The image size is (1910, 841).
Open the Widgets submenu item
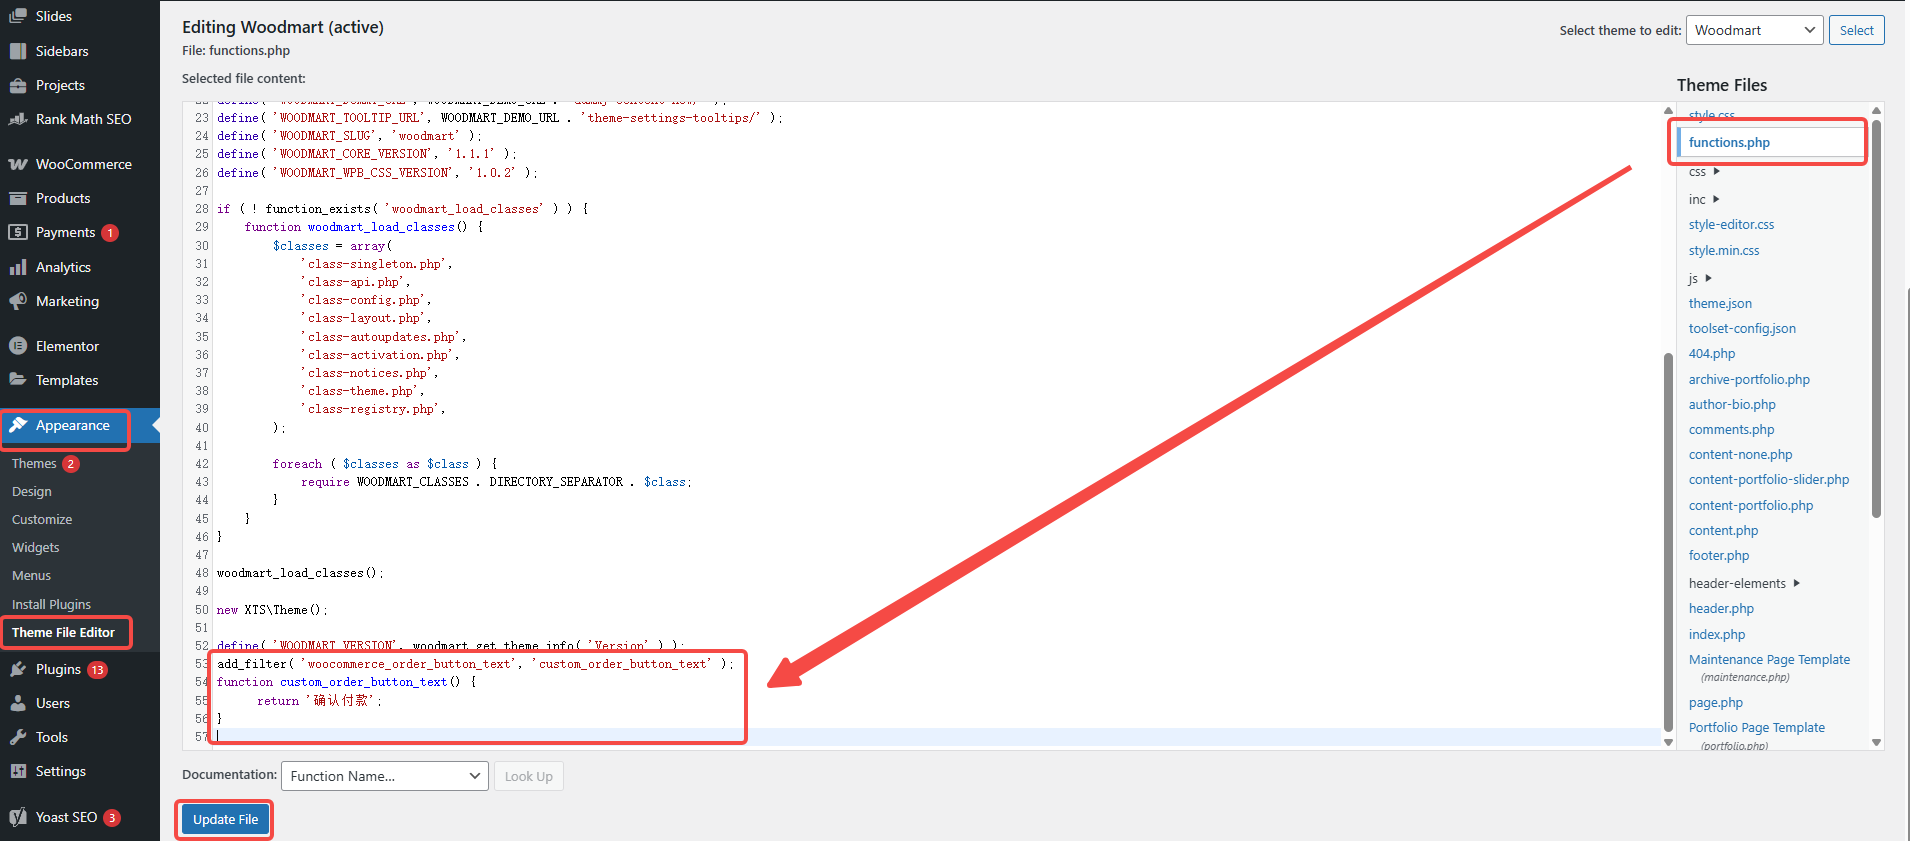pyautogui.click(x=36, y=547)
